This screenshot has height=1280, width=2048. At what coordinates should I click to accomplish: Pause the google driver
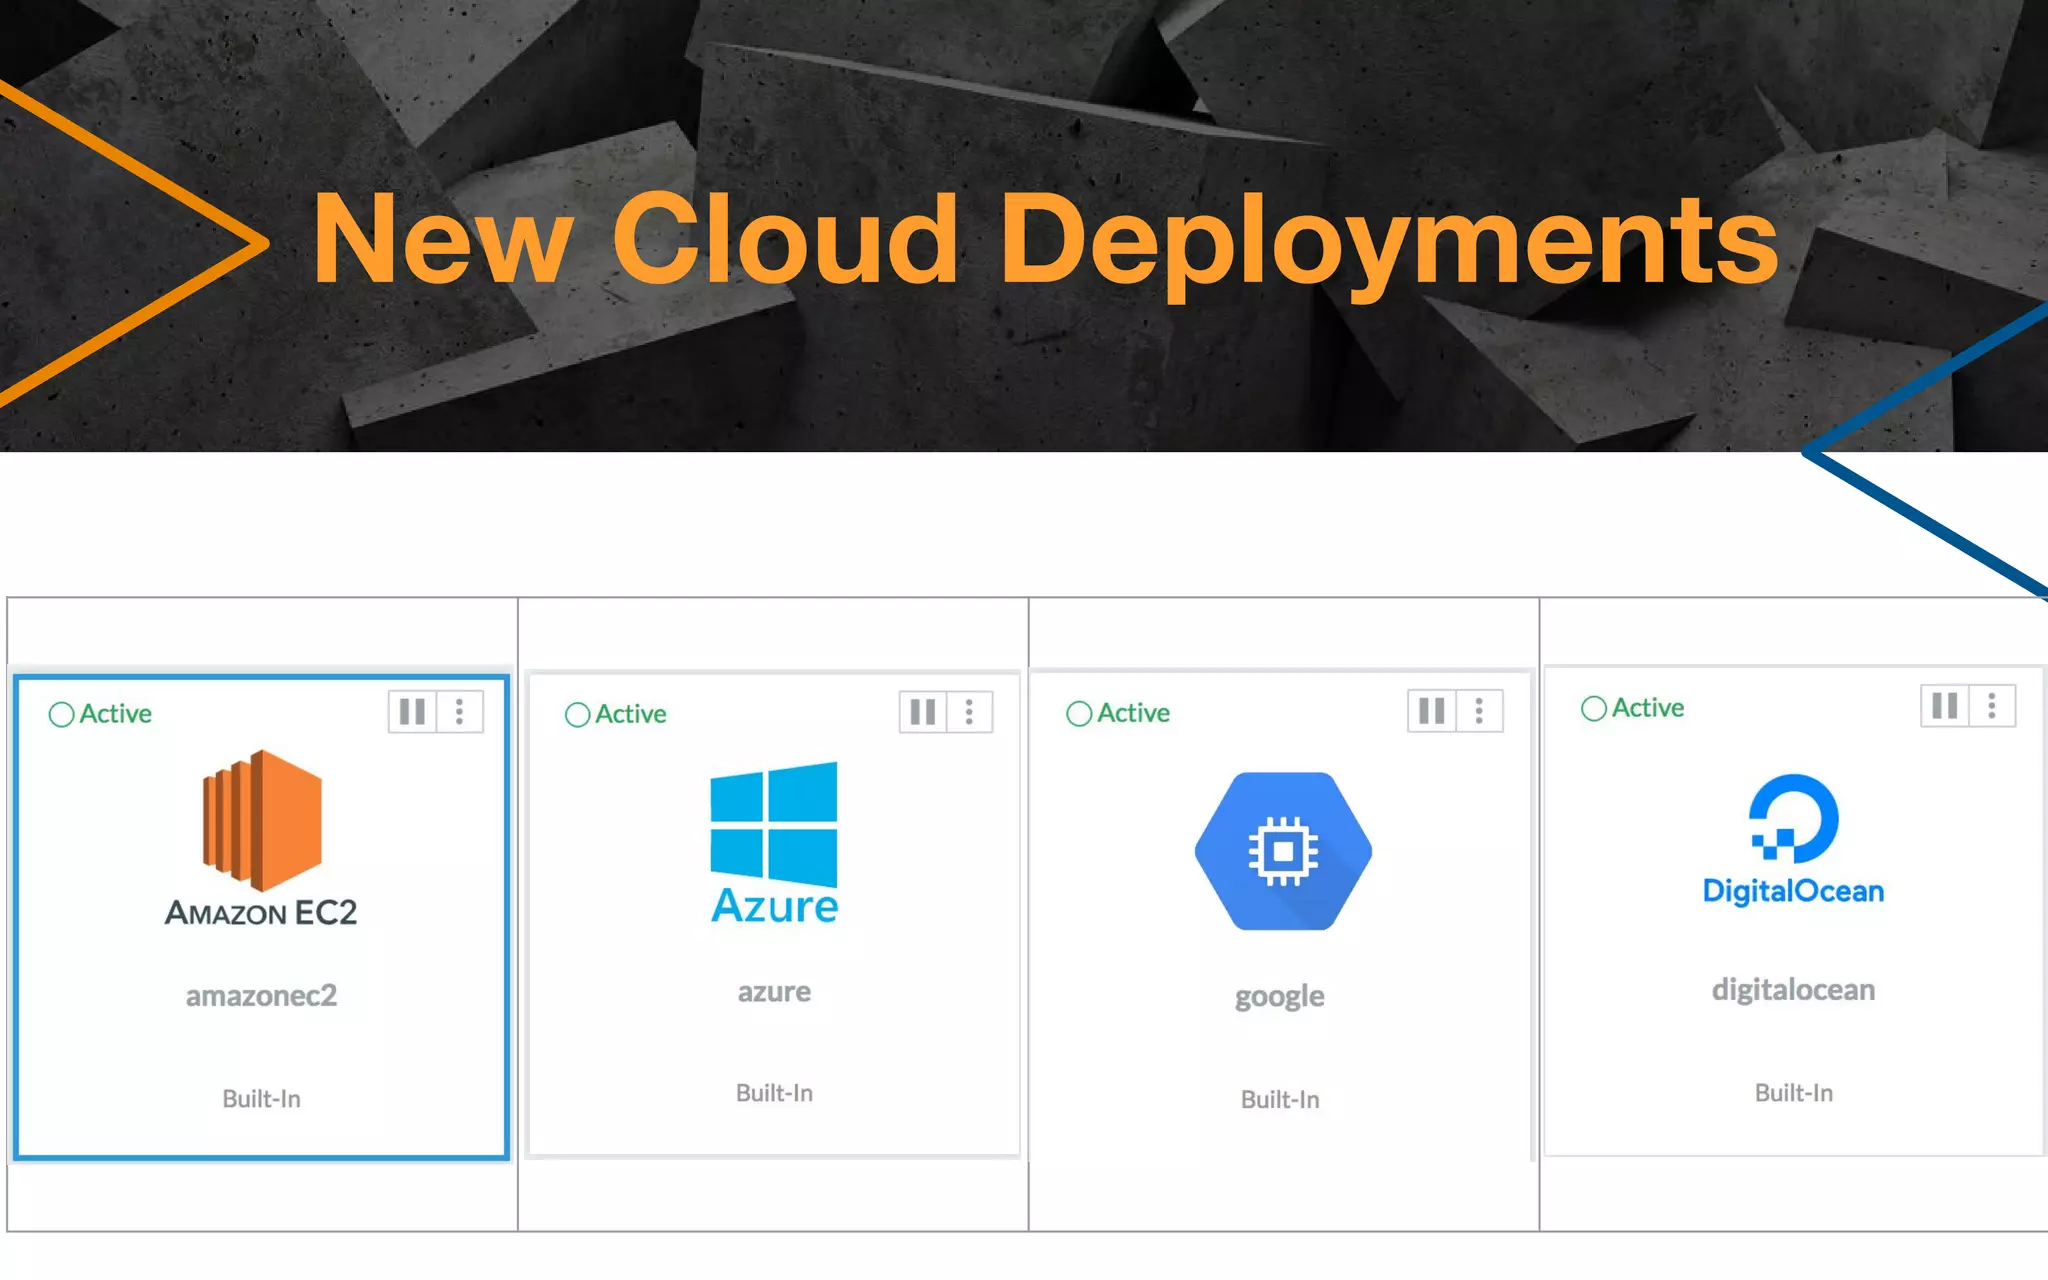pyautogui.click(x=1431, y=711)
